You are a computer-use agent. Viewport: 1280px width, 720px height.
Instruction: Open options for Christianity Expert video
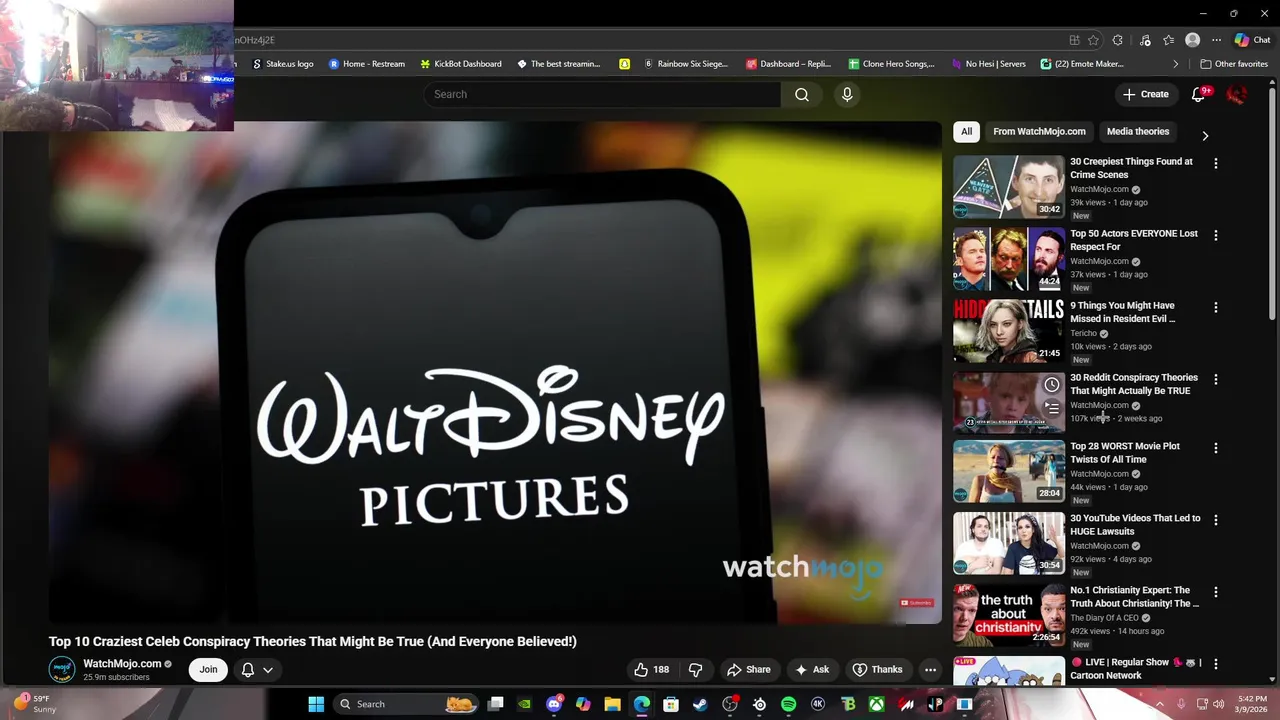(1216, 592)
